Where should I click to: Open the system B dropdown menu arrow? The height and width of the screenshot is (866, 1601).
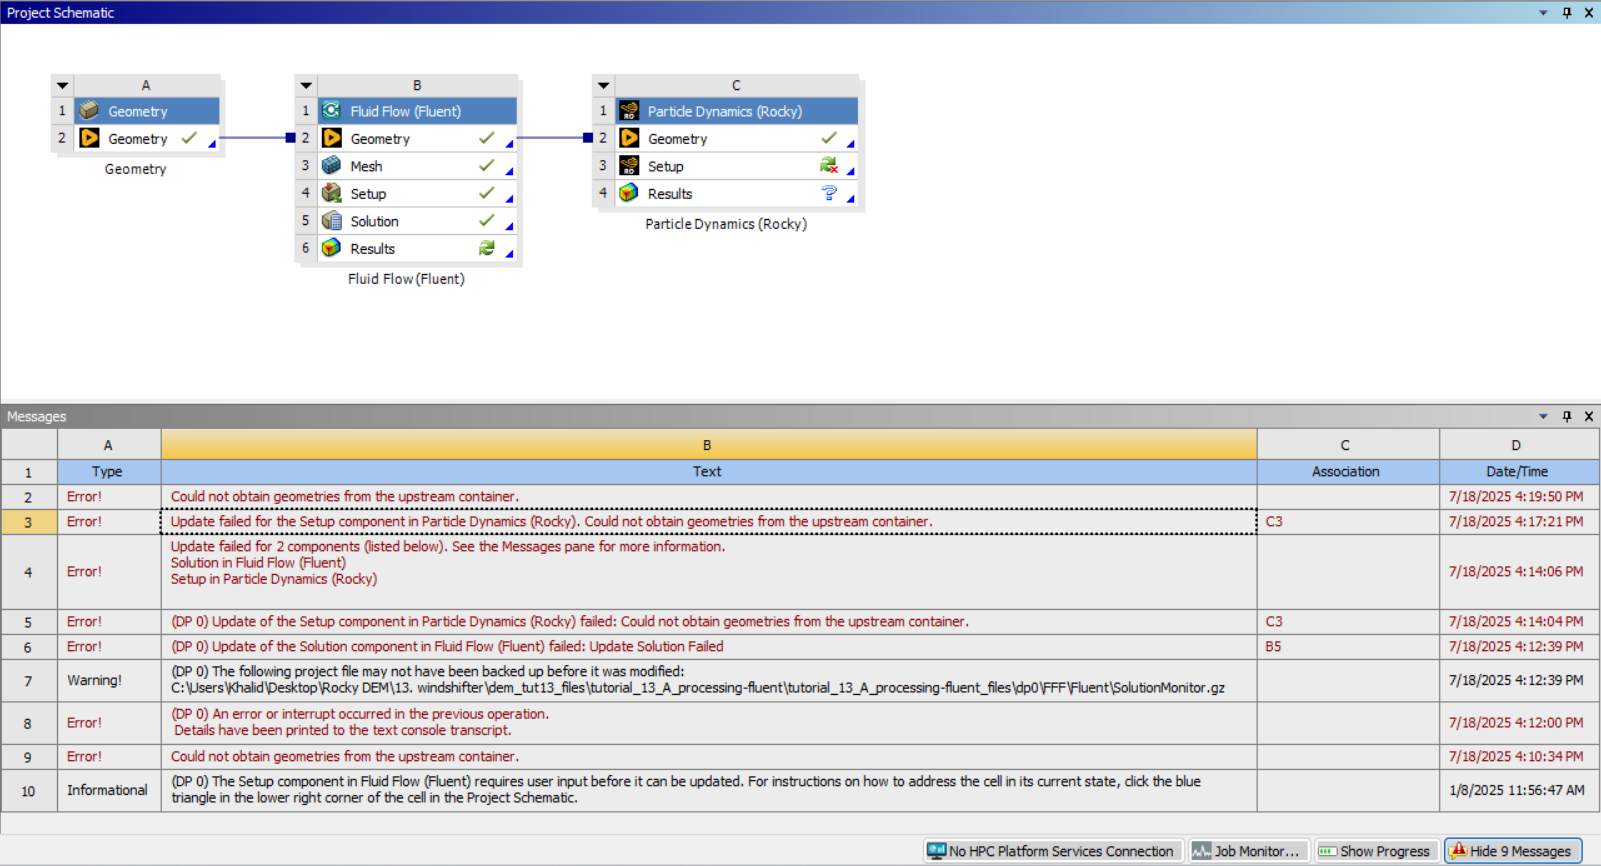(x=306, y=86)
